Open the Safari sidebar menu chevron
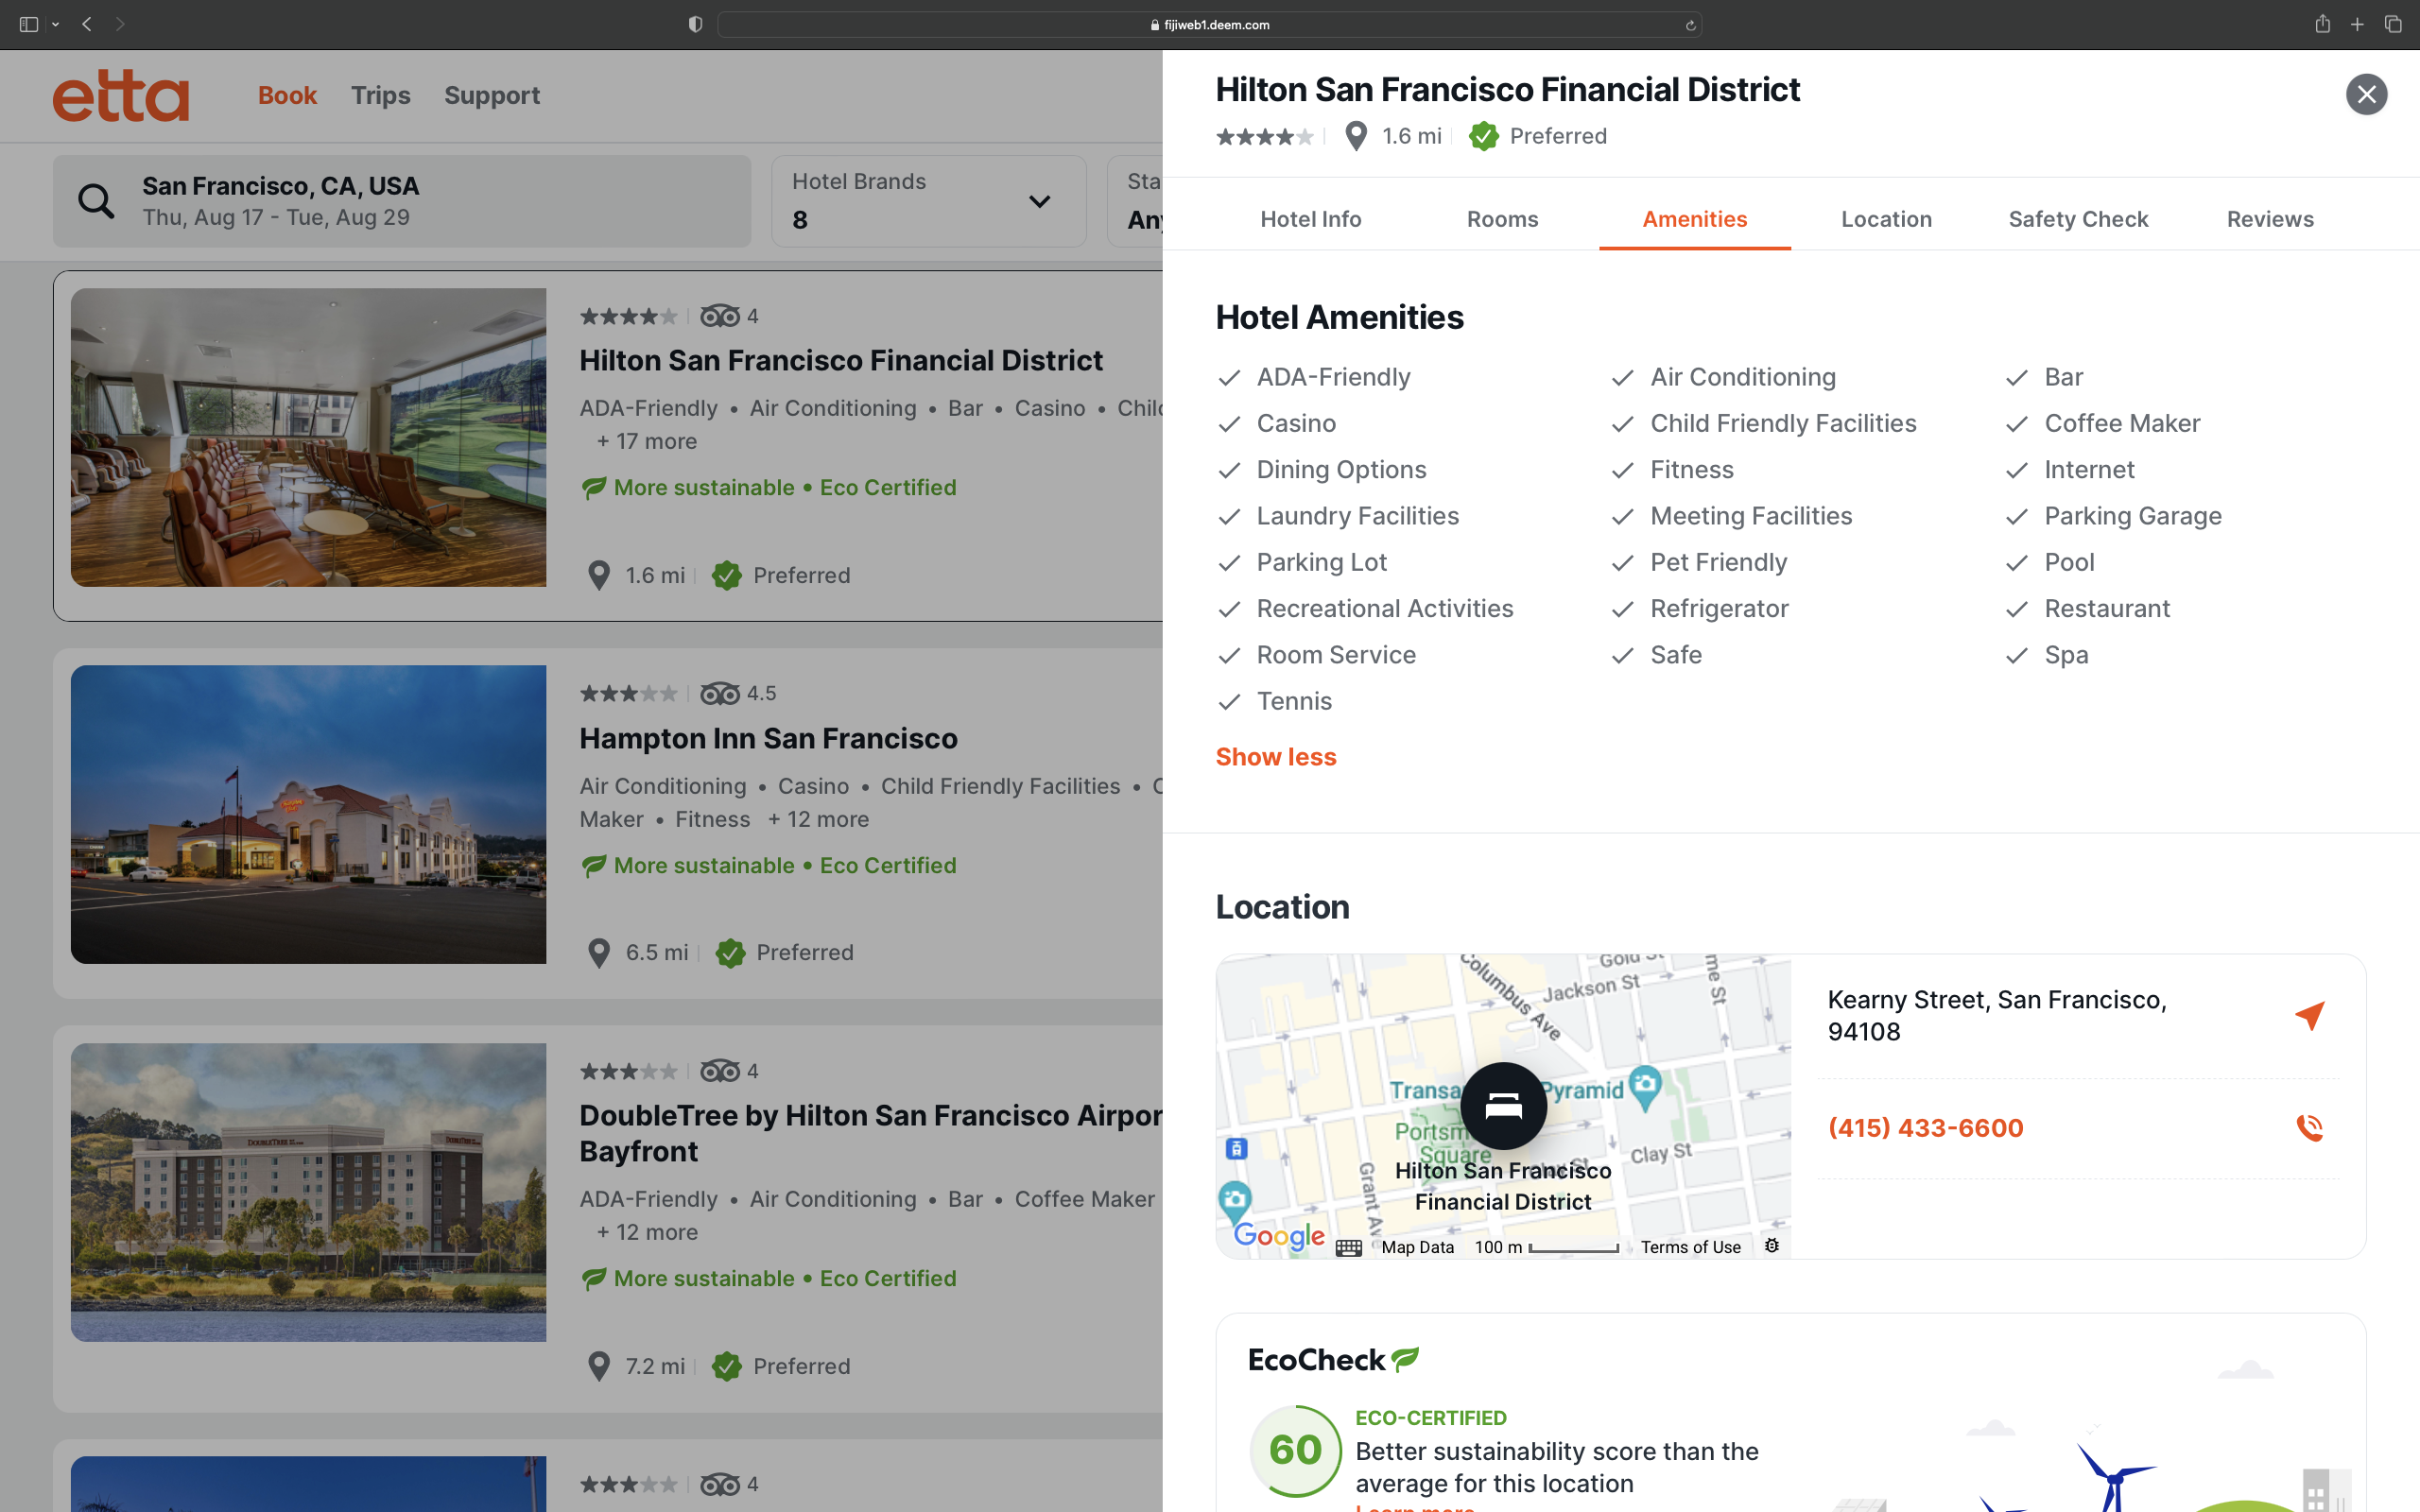 click(55, 24)
